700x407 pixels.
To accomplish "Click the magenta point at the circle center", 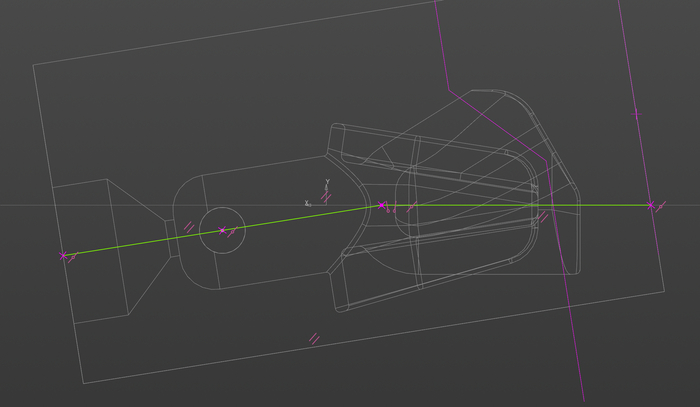I will tap(222, 231).
